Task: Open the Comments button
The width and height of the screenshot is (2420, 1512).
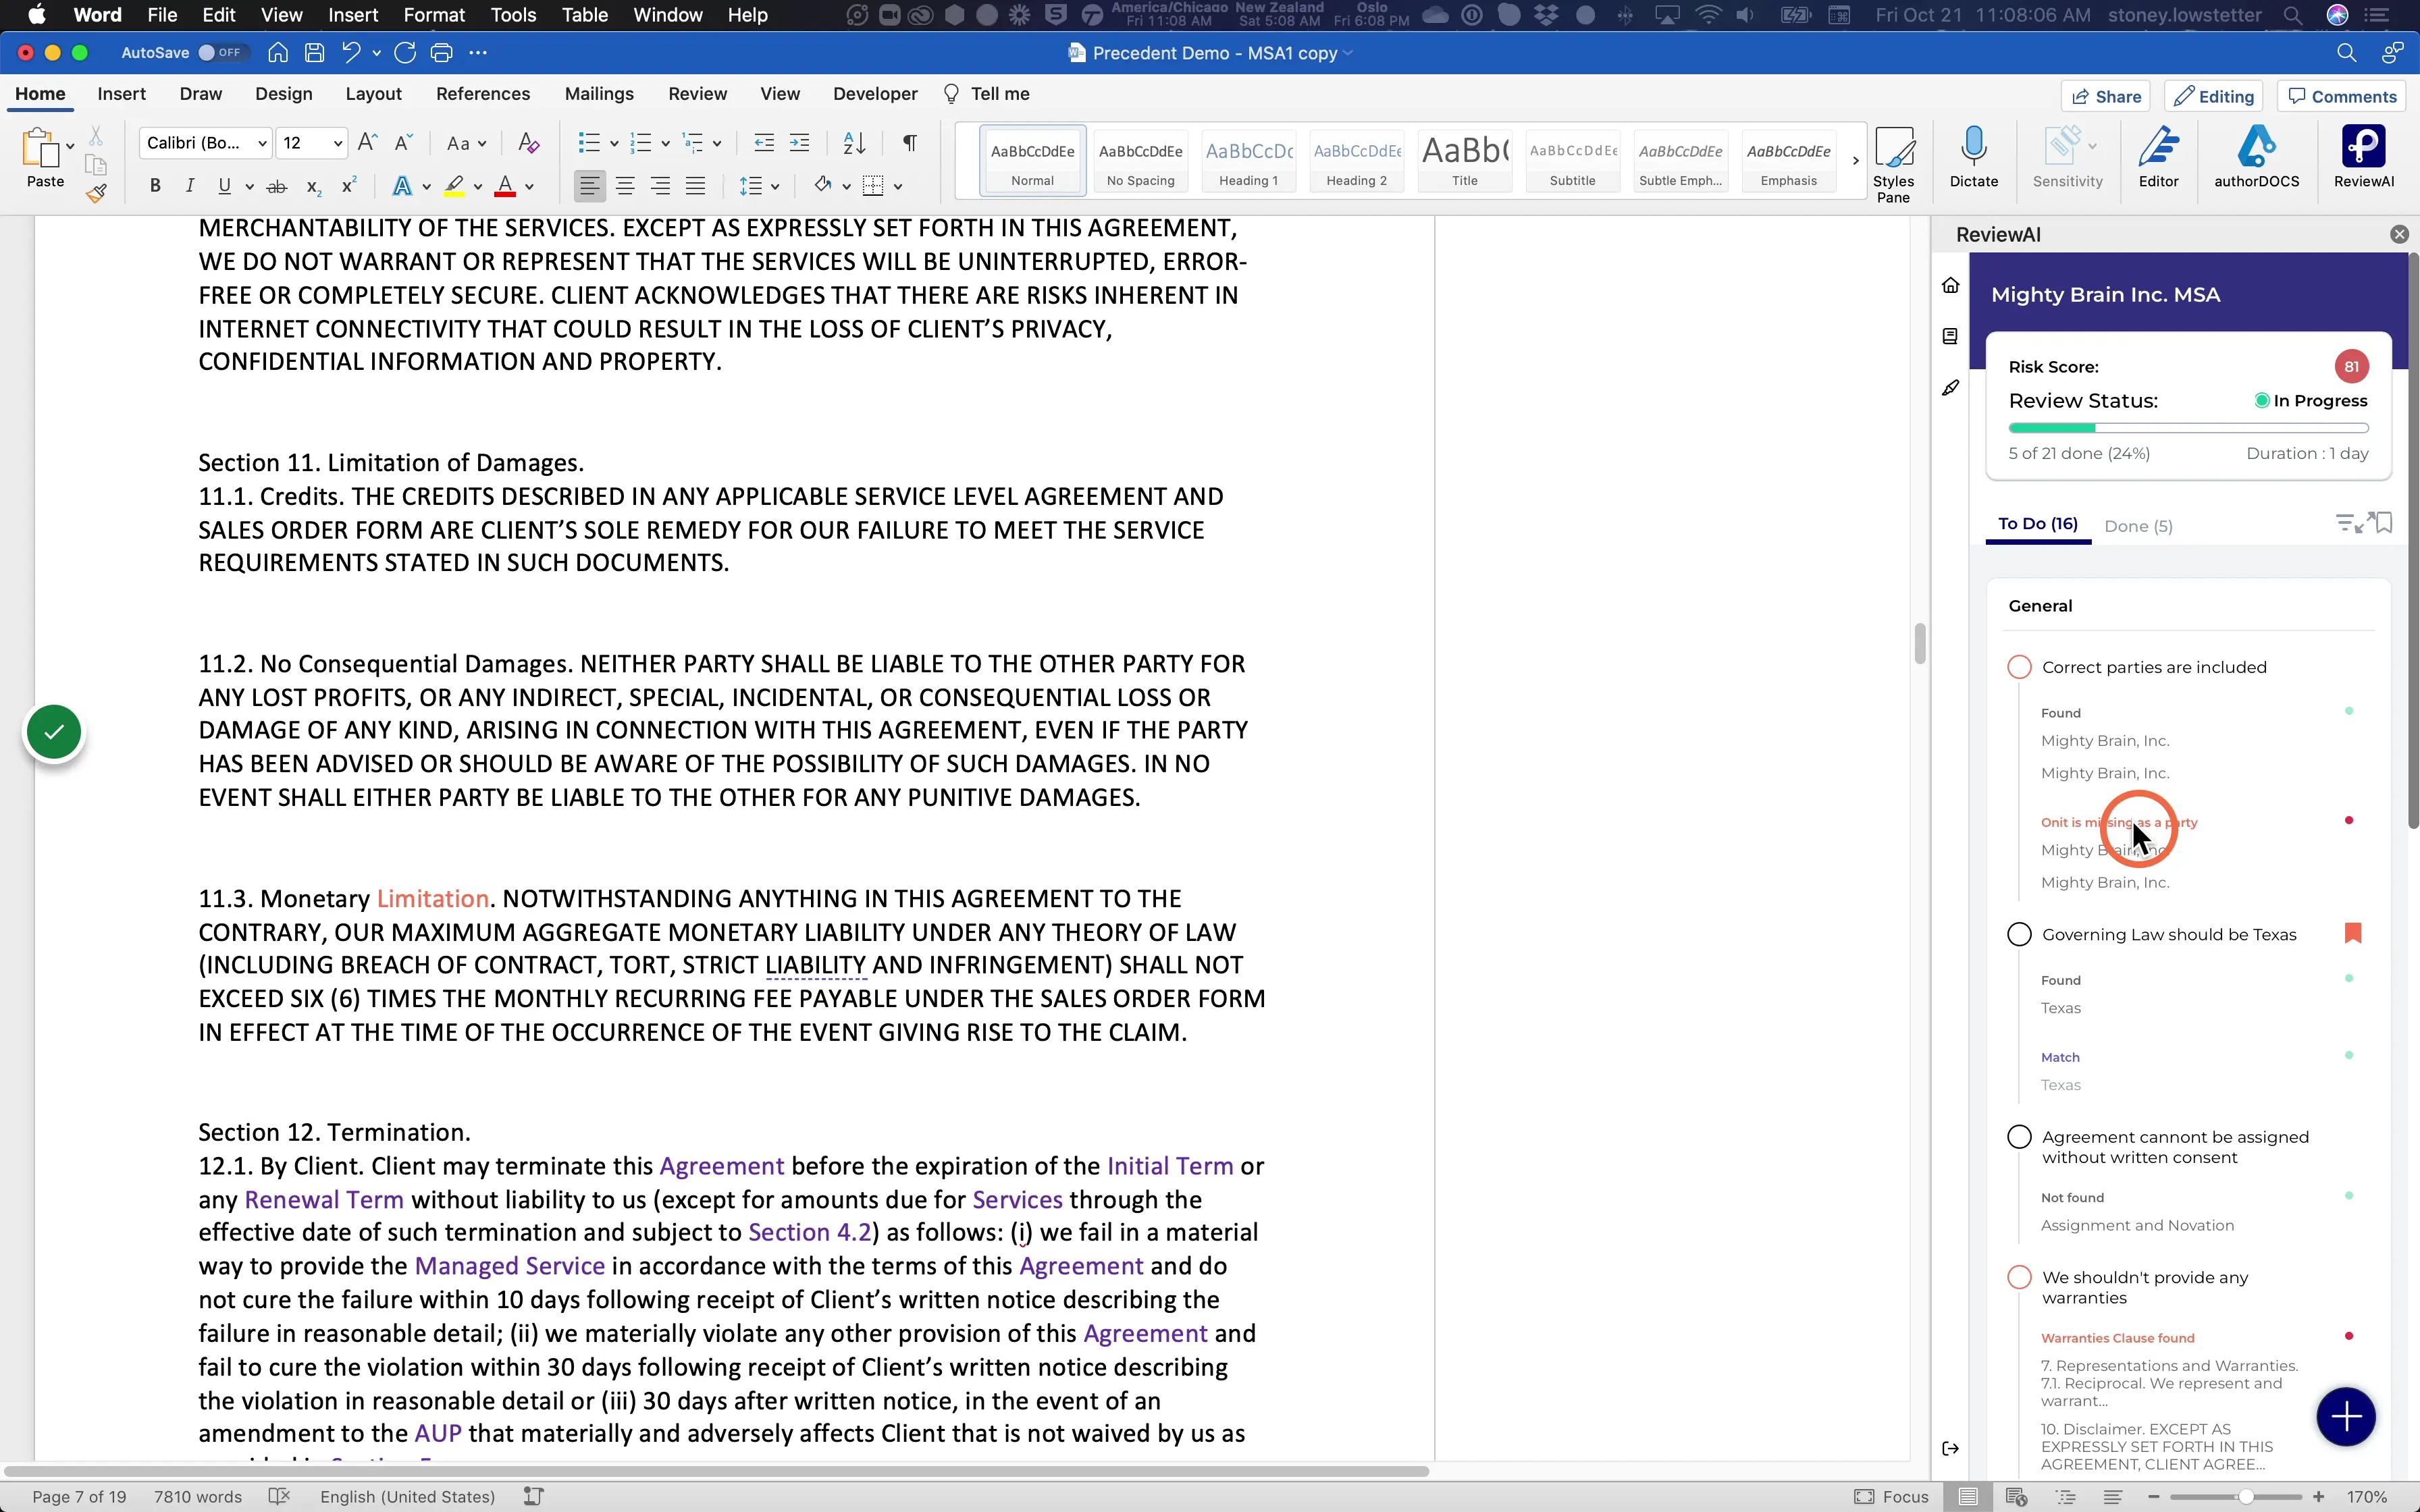Action: [x=2342, y=96]
